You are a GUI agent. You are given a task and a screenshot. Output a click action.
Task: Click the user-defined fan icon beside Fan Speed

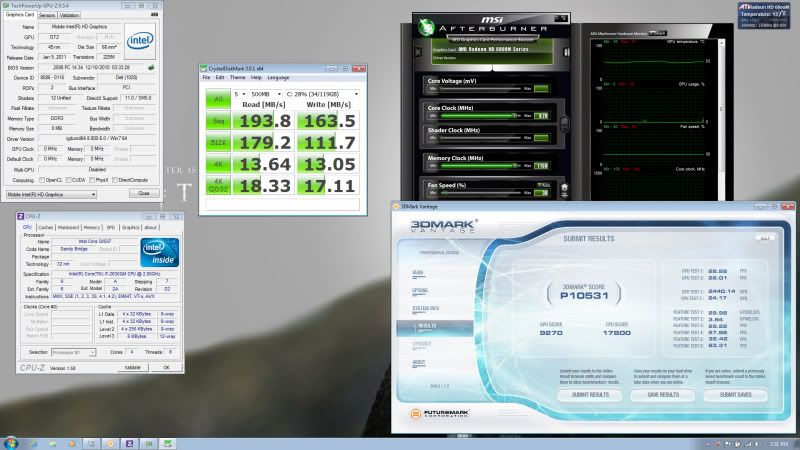click(564, 188)
